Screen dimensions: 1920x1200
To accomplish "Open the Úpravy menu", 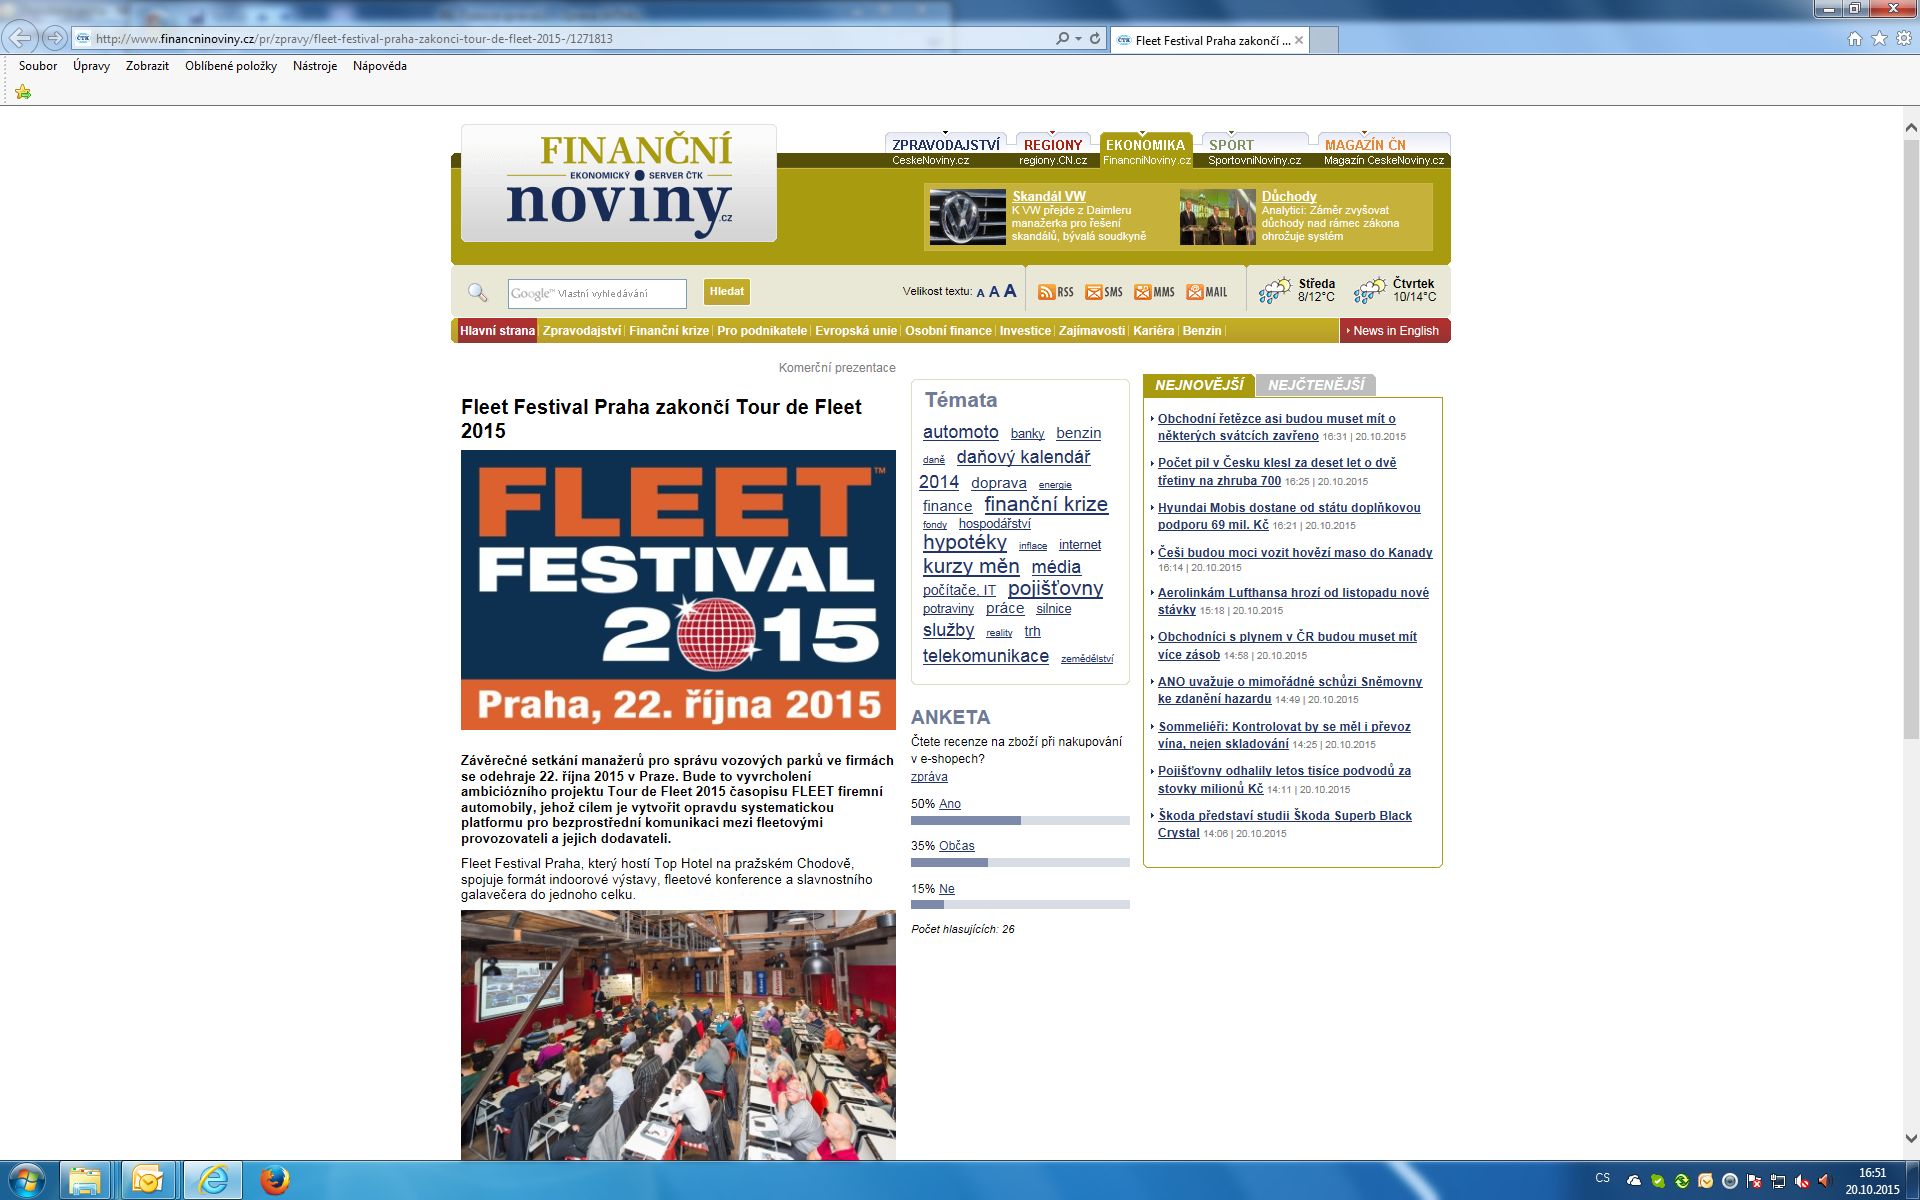I will click(x=91, y=66).
